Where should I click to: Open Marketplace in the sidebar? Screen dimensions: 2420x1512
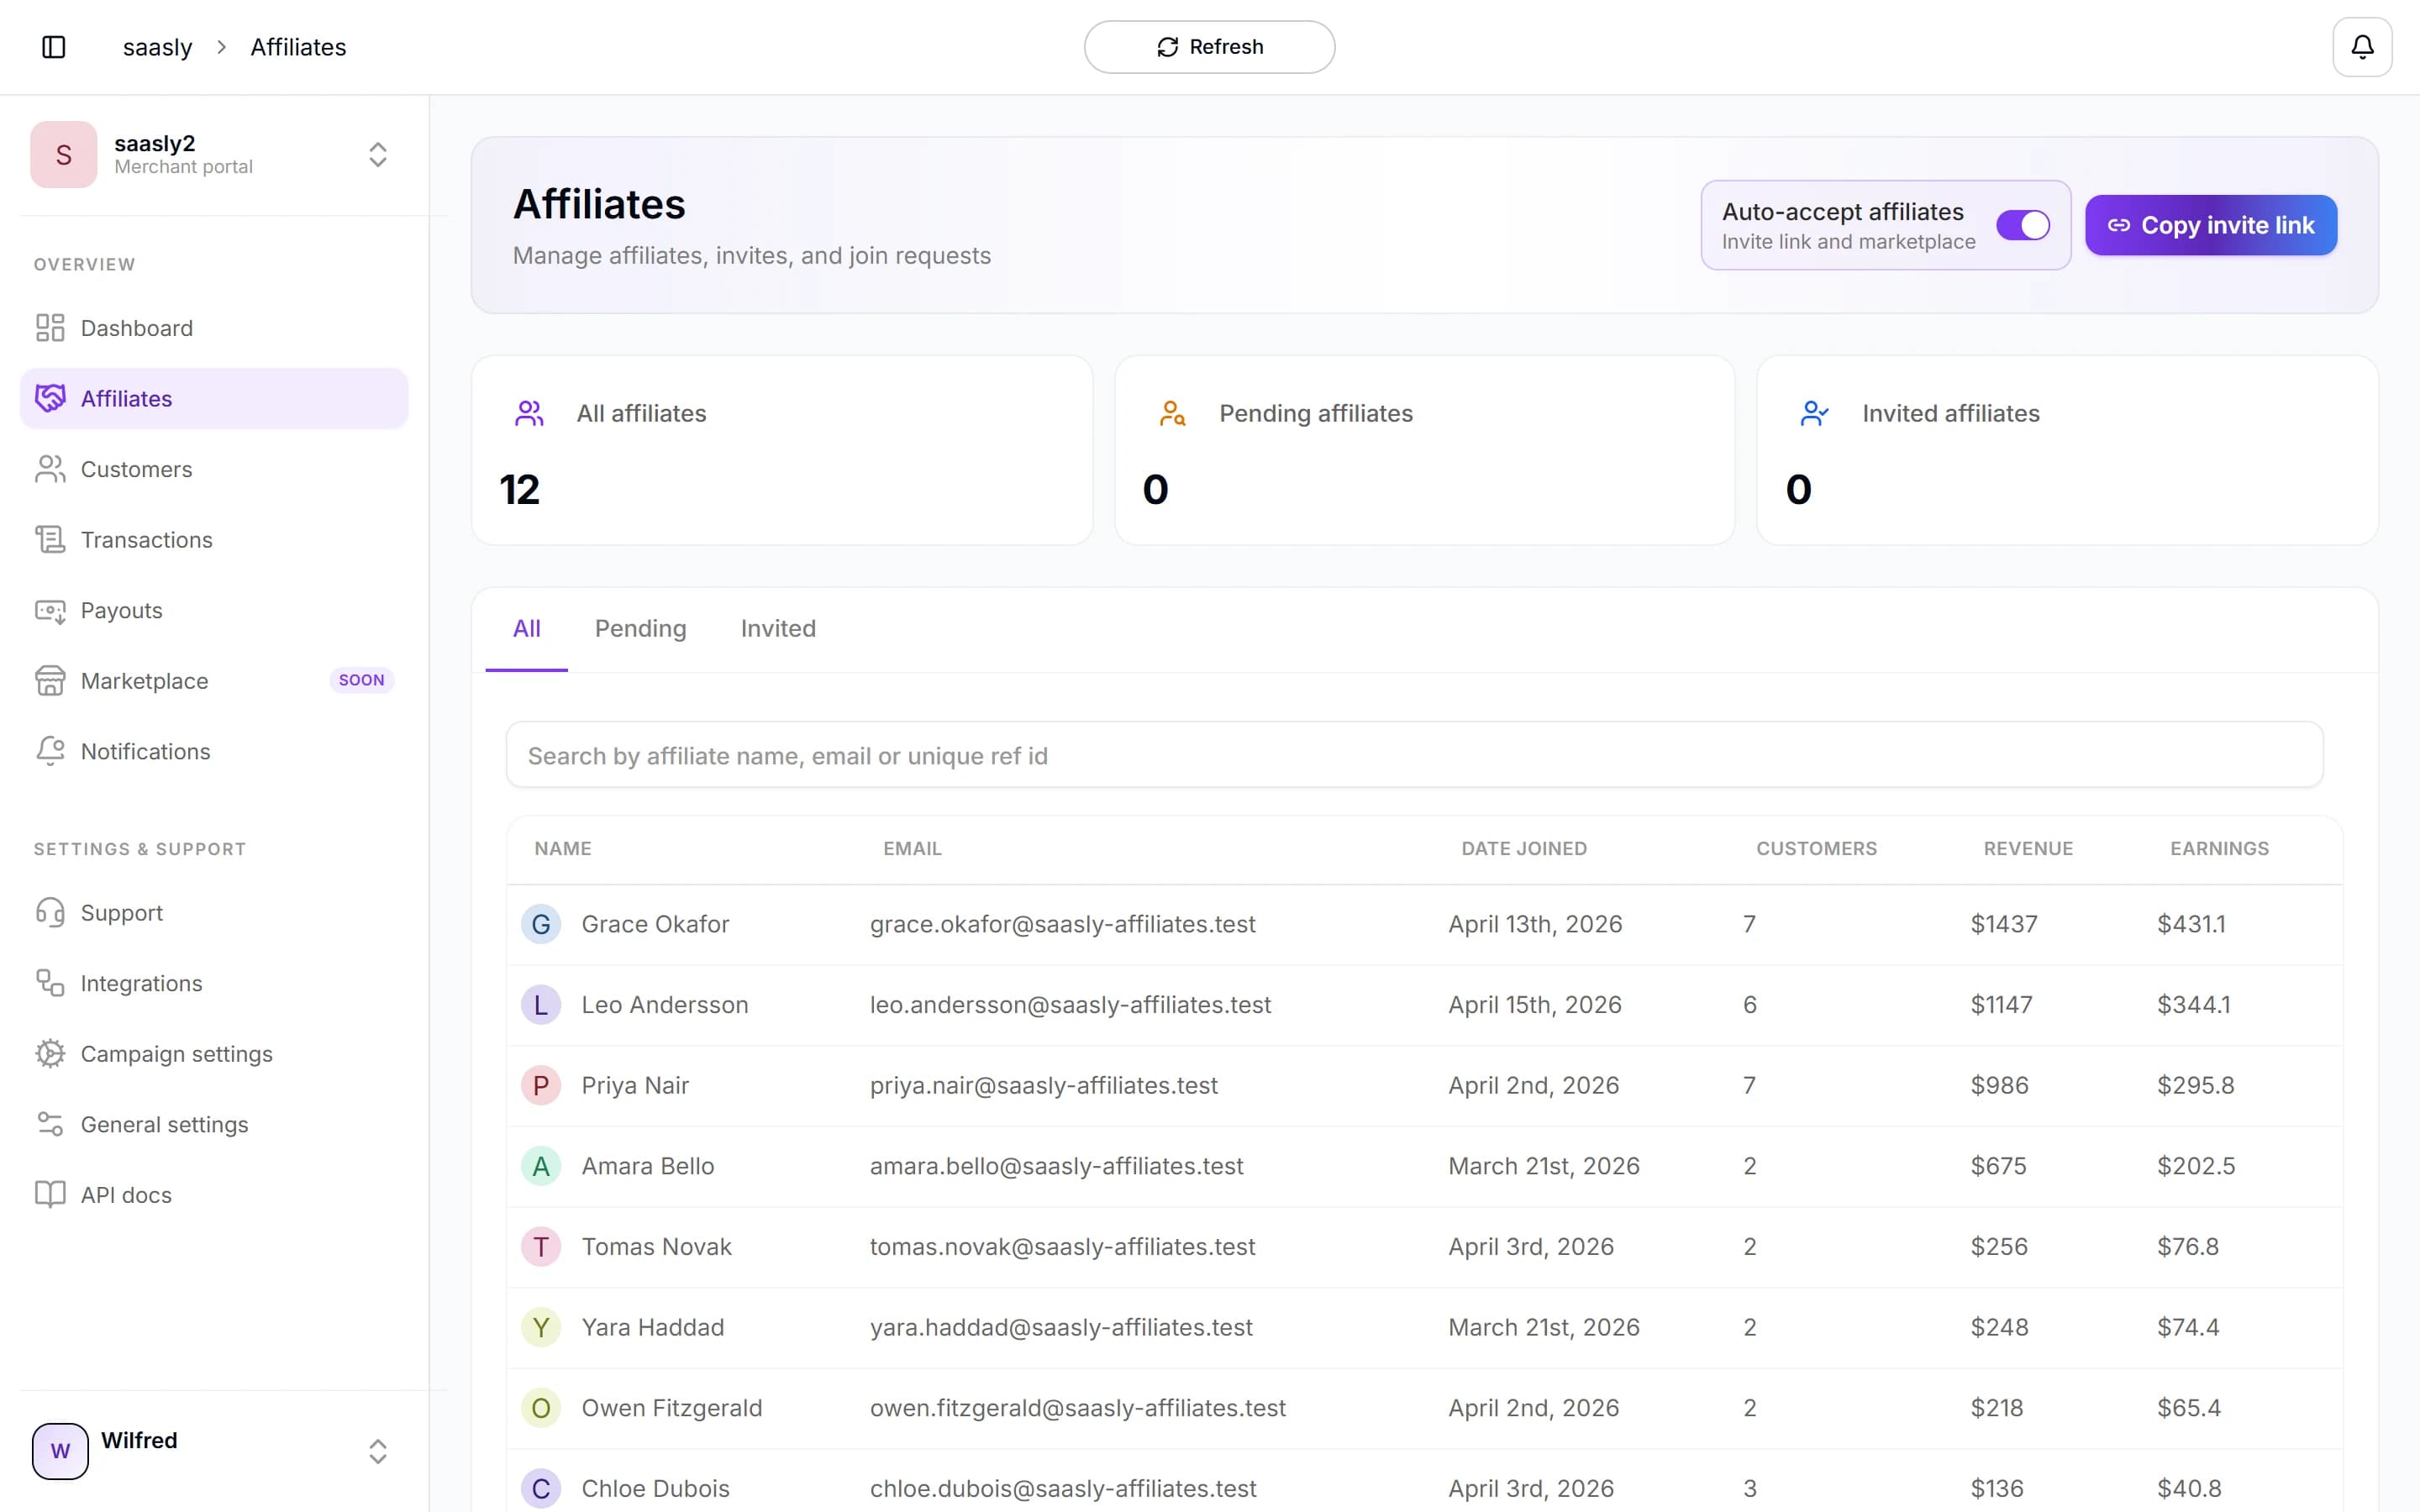point(214,681)
